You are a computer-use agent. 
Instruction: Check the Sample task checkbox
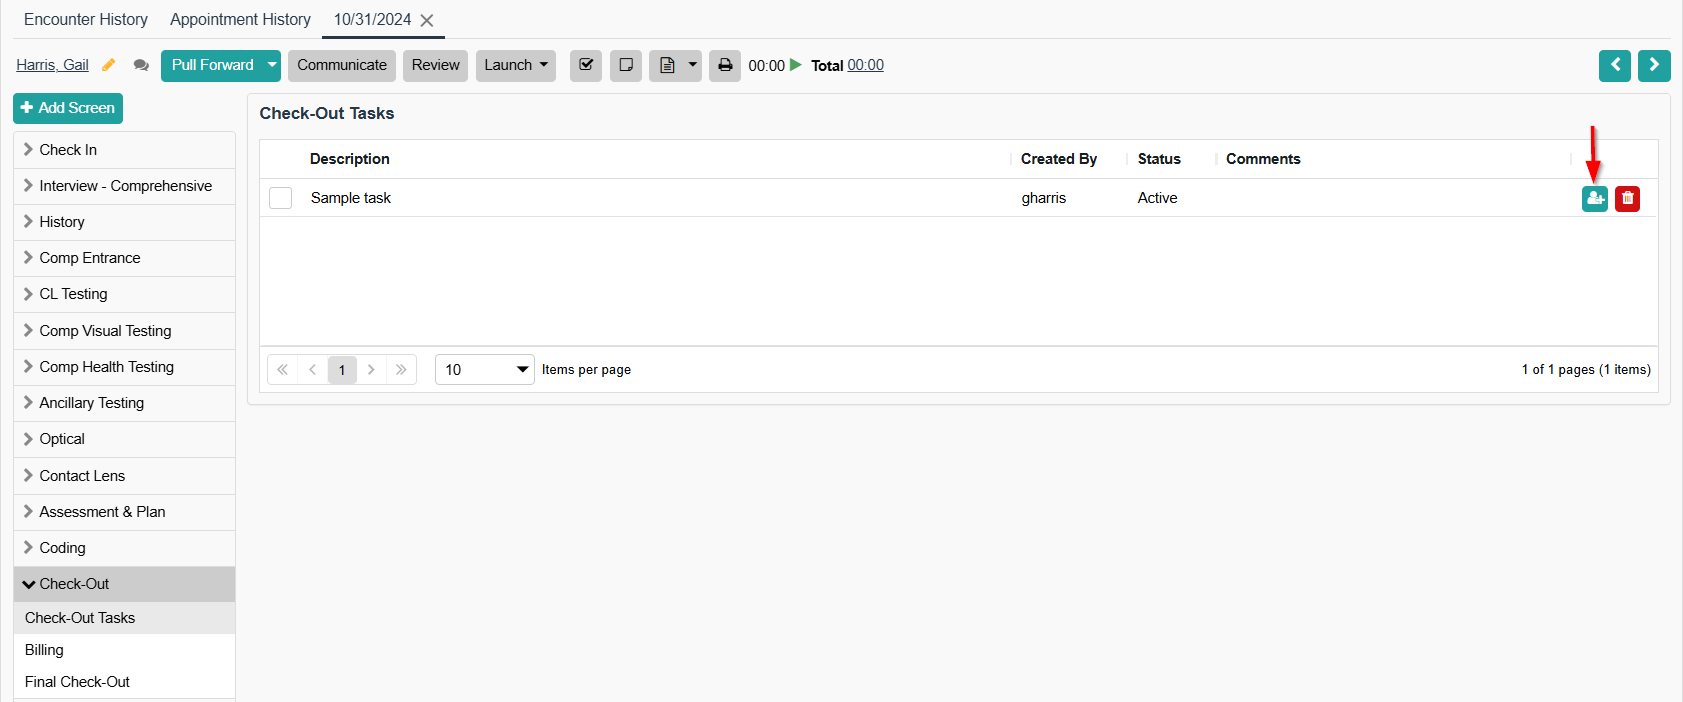pos(281,198)
